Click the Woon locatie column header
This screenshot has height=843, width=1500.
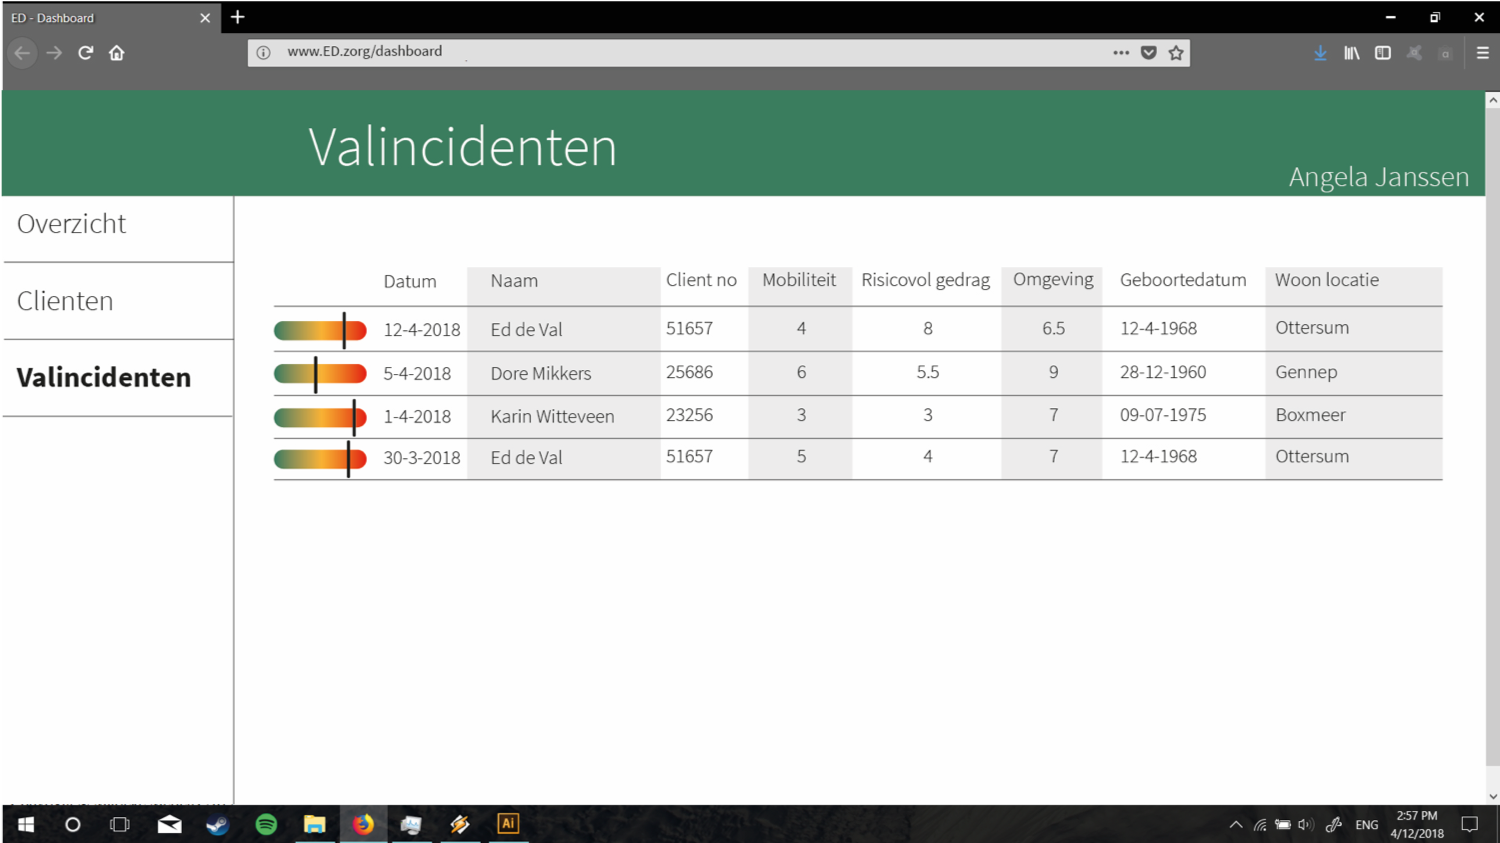click(x=1327, y=280)
